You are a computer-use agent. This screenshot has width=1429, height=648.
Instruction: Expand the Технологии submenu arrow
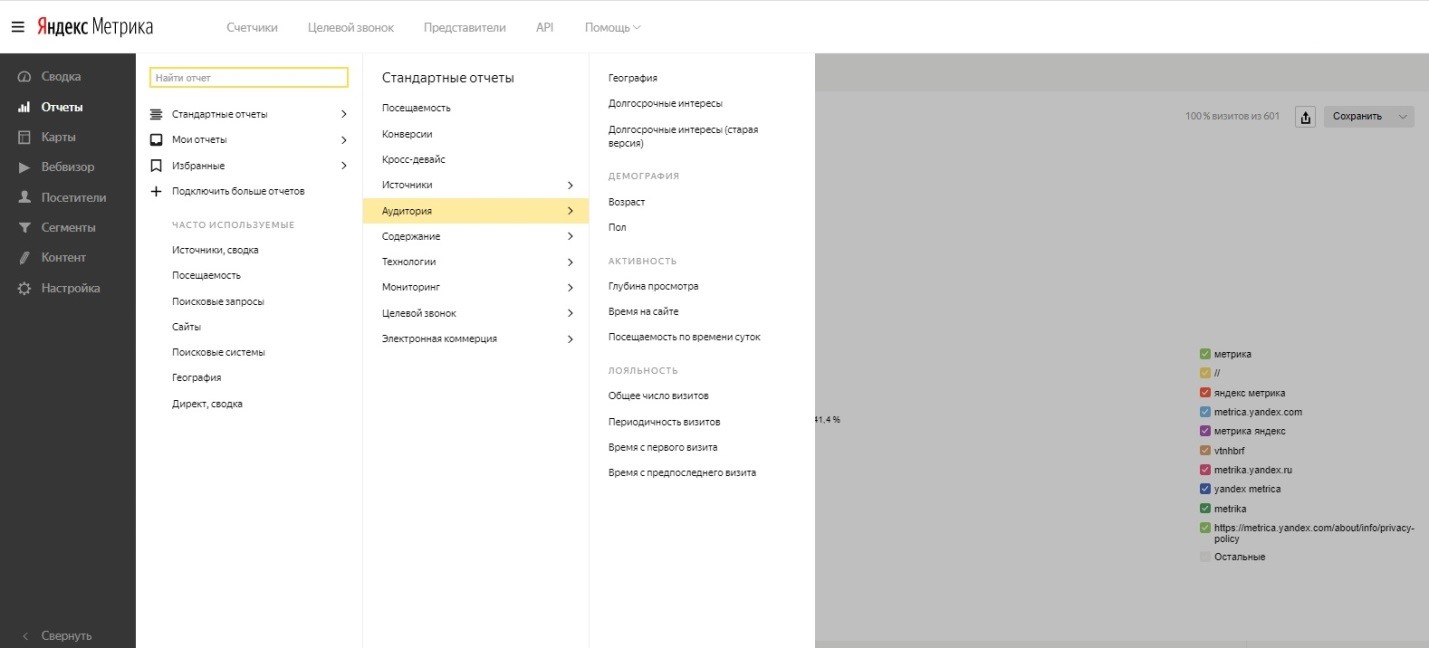570,262
